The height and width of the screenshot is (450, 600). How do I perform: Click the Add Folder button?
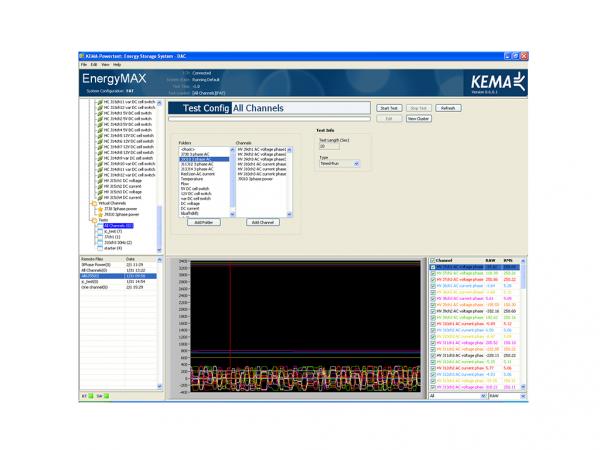(204, 222)
